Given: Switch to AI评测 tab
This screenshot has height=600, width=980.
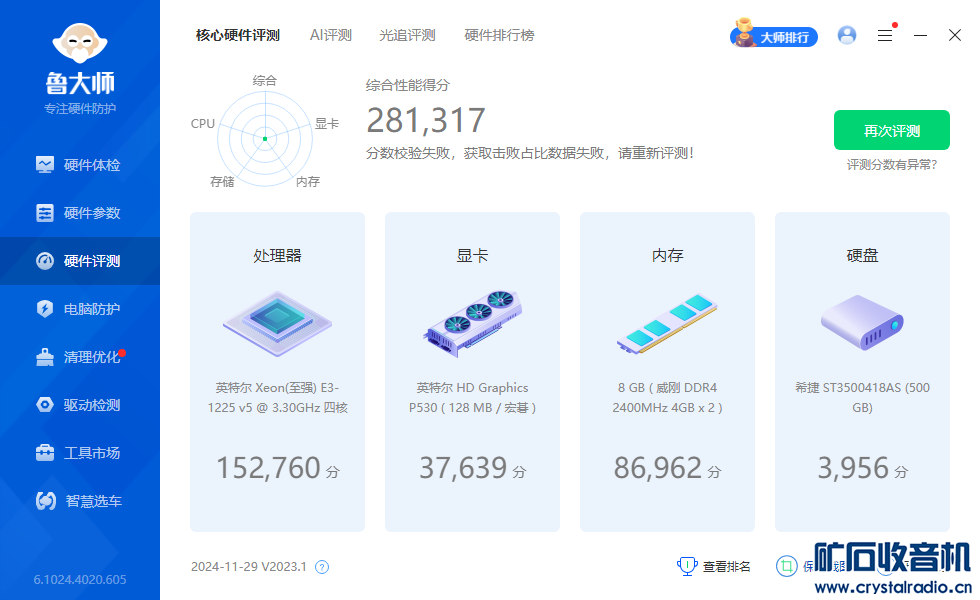Looking at the screenshot, I should (x=331, y=35).
